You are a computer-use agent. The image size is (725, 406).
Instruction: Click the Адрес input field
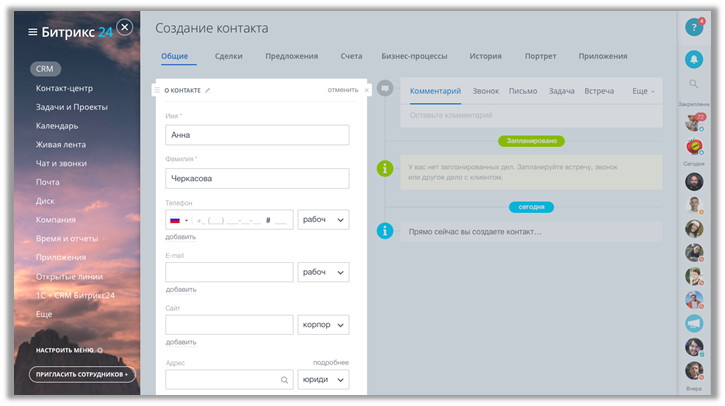coord(229,380)
